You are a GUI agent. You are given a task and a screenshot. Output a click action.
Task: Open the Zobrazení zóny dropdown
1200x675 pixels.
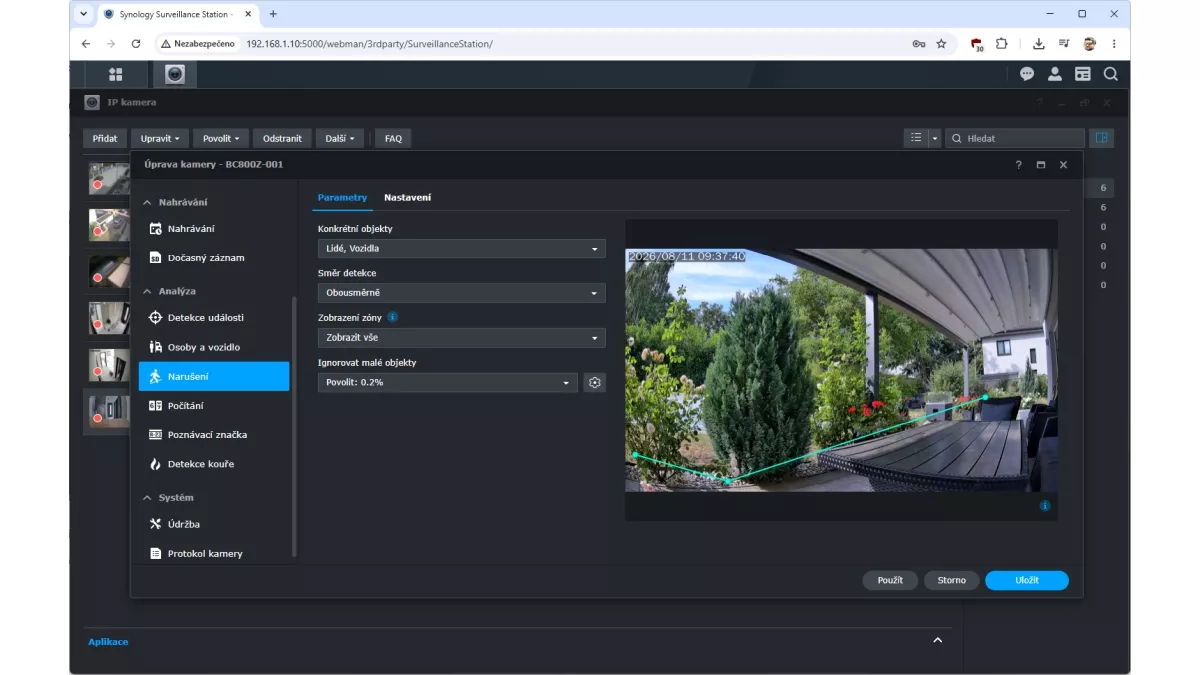461,338
